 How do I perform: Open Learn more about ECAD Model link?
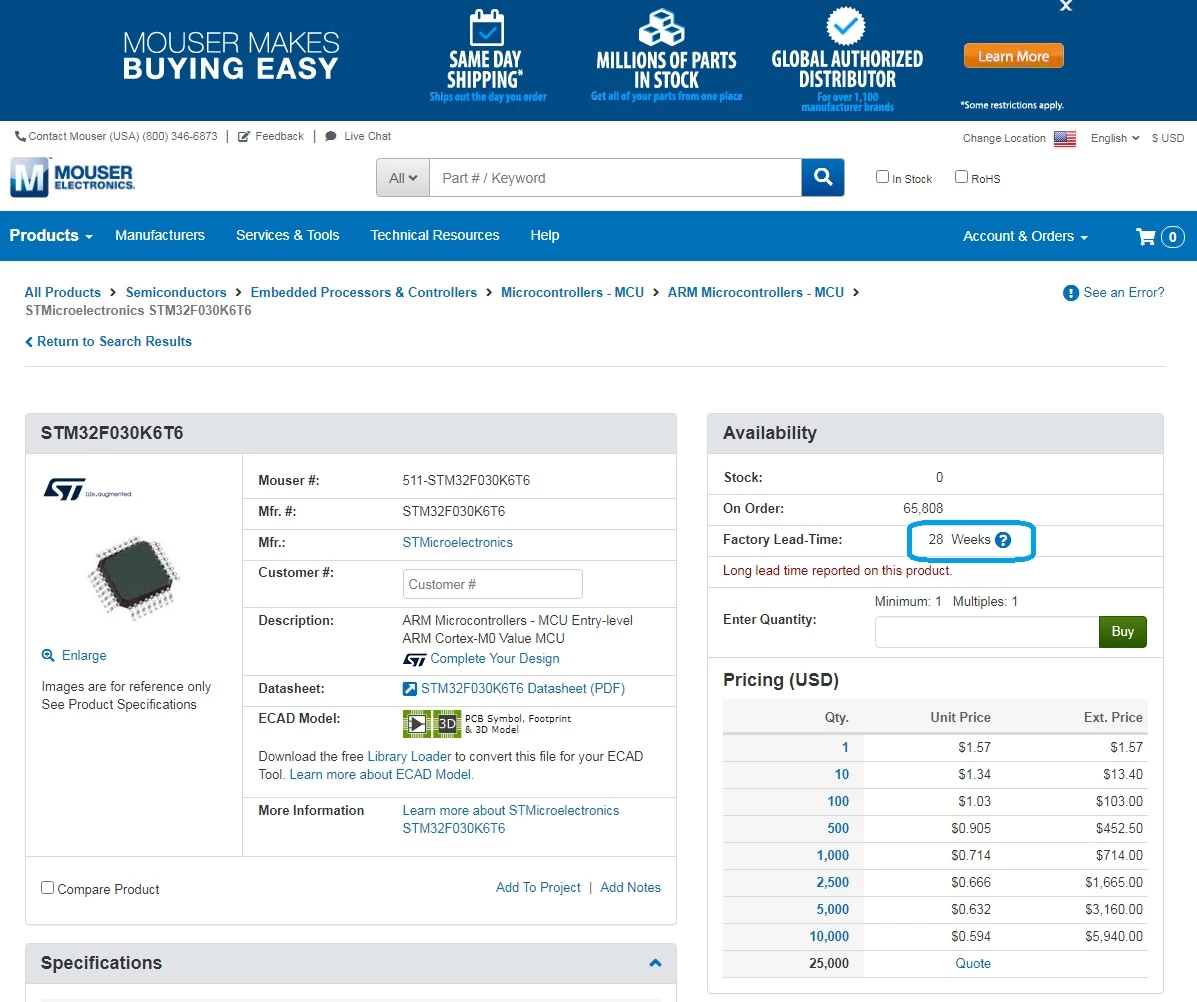(381, 775)
